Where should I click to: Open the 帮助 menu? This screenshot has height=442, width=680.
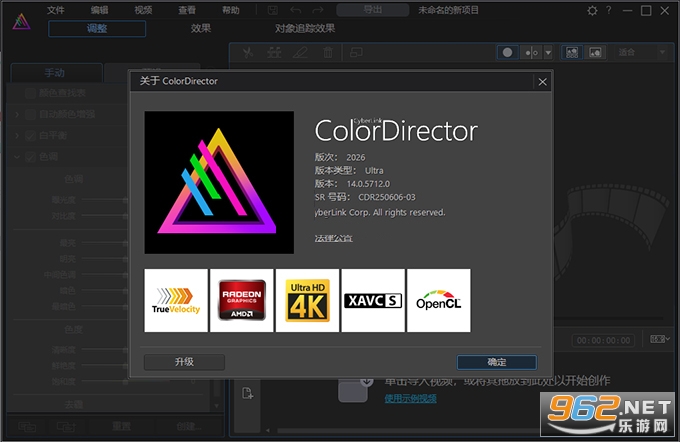(x=231, y=10)
